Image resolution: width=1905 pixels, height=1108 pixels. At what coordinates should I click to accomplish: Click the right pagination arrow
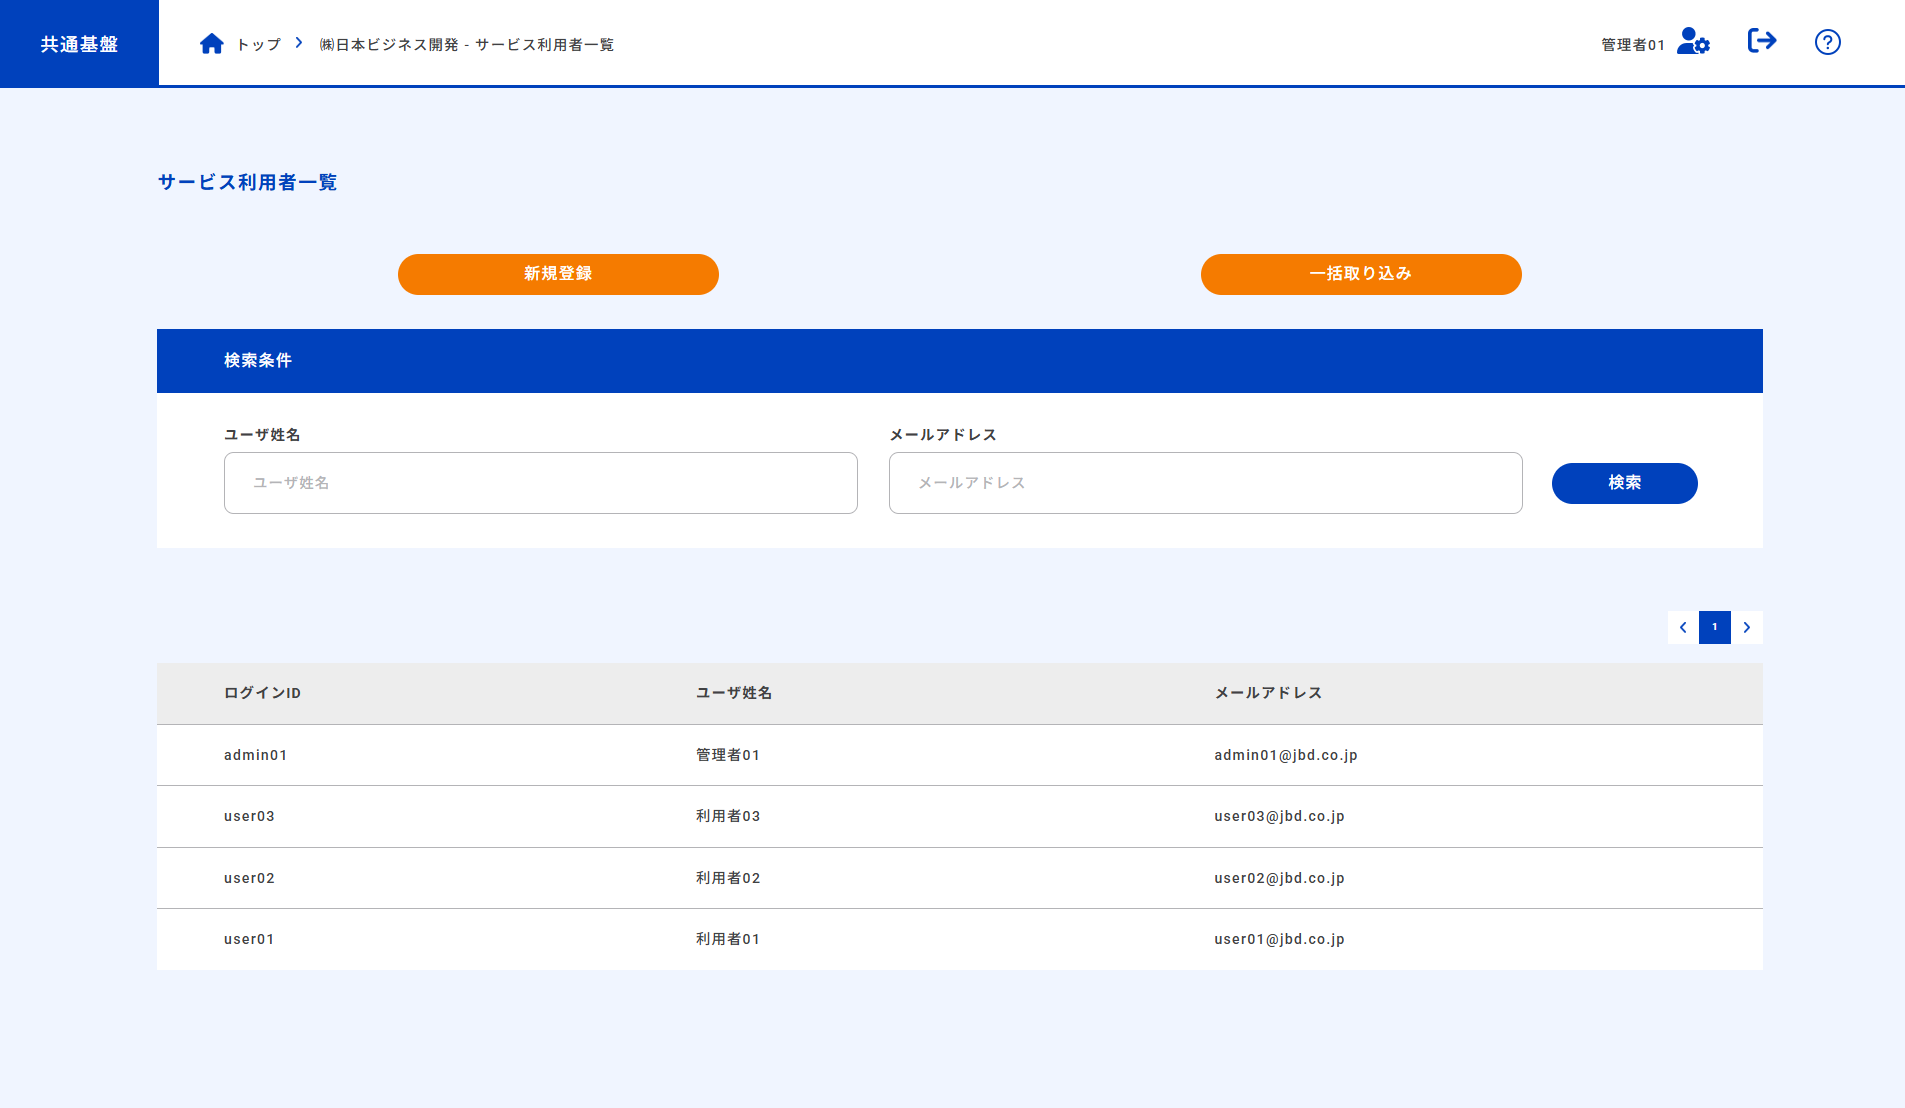(x=1747, y=627)
